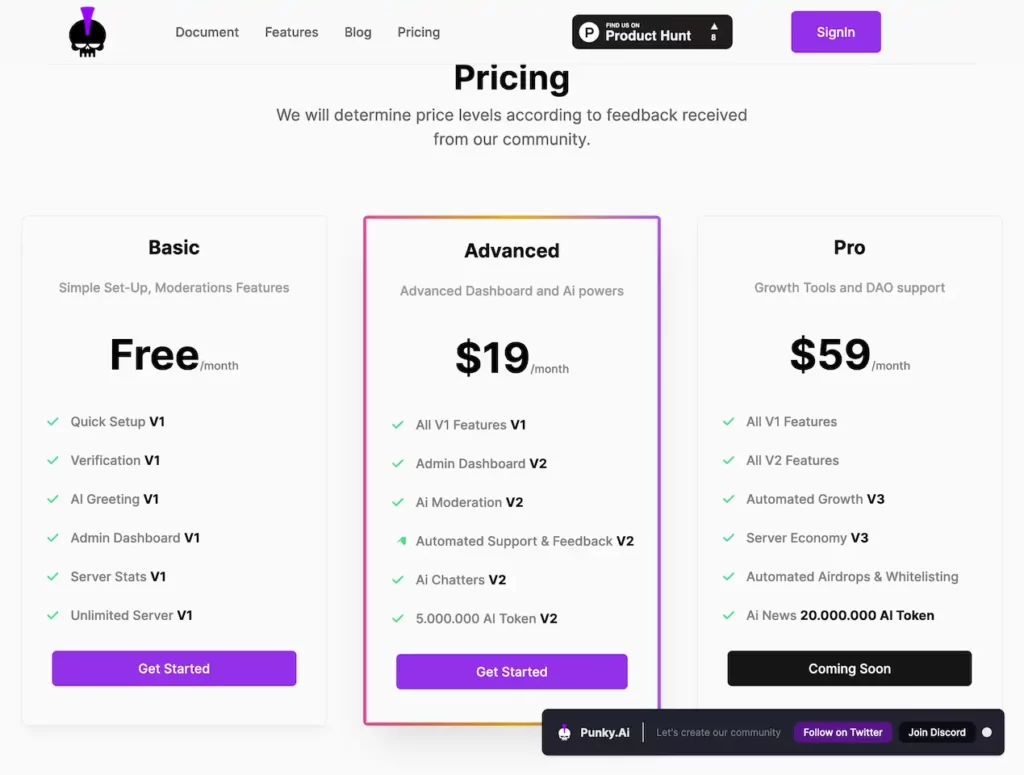Click the checkmark beside "Automated Airdrops & Whitelisting"
This screenshot has height=775, width=1024.
pyautogui.click(x=729, y=576)
